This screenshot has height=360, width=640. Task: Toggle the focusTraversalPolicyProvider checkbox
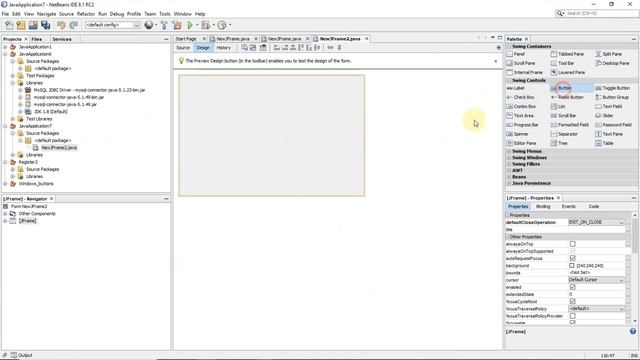coord(573,316)
